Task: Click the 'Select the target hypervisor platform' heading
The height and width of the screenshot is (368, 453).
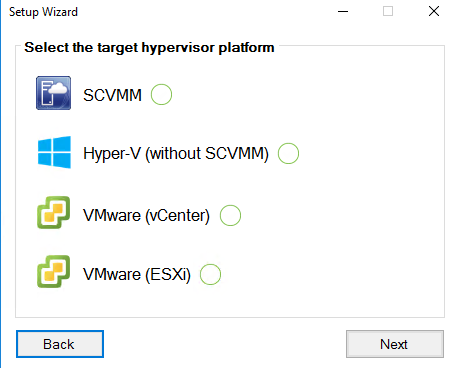Action: pyautogui.click(x=149, y=48)
